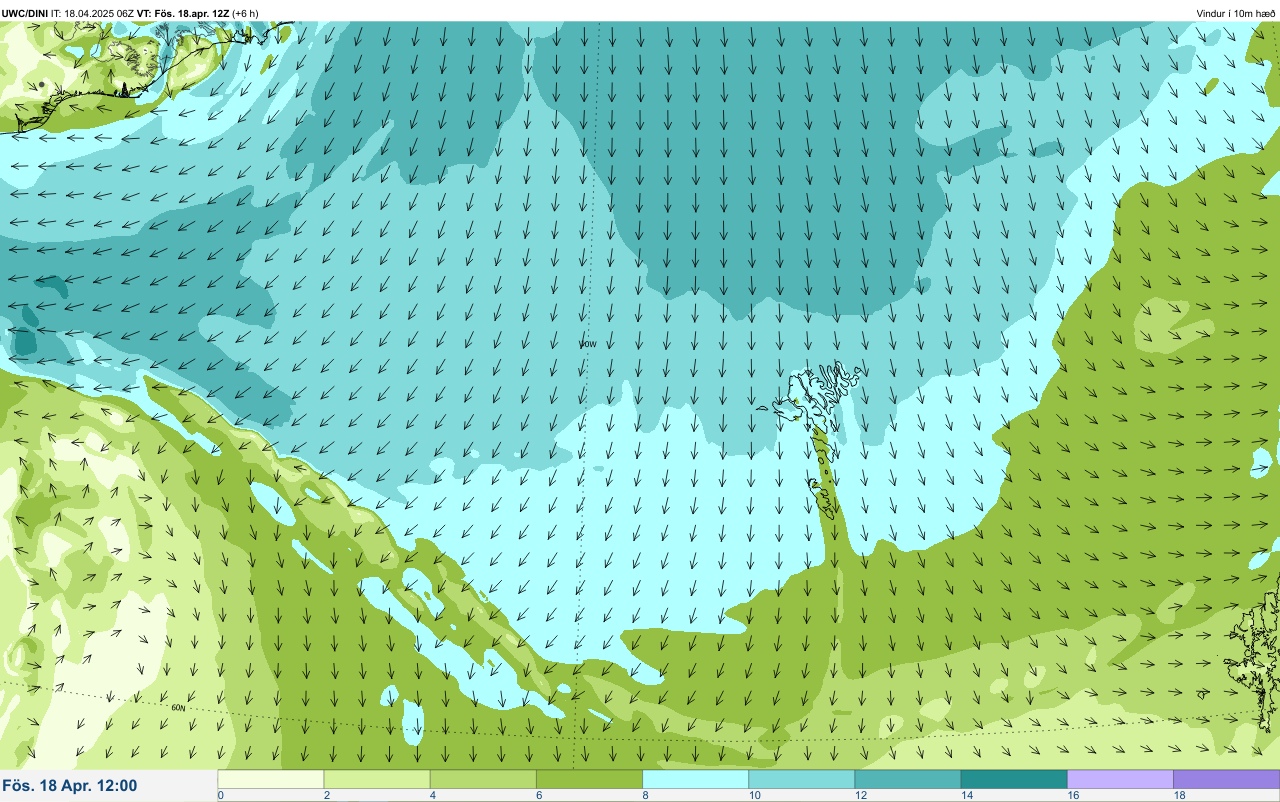
Task: Click the 14–16 m/s dark teal legend swatch
Action: [1013, 779]
